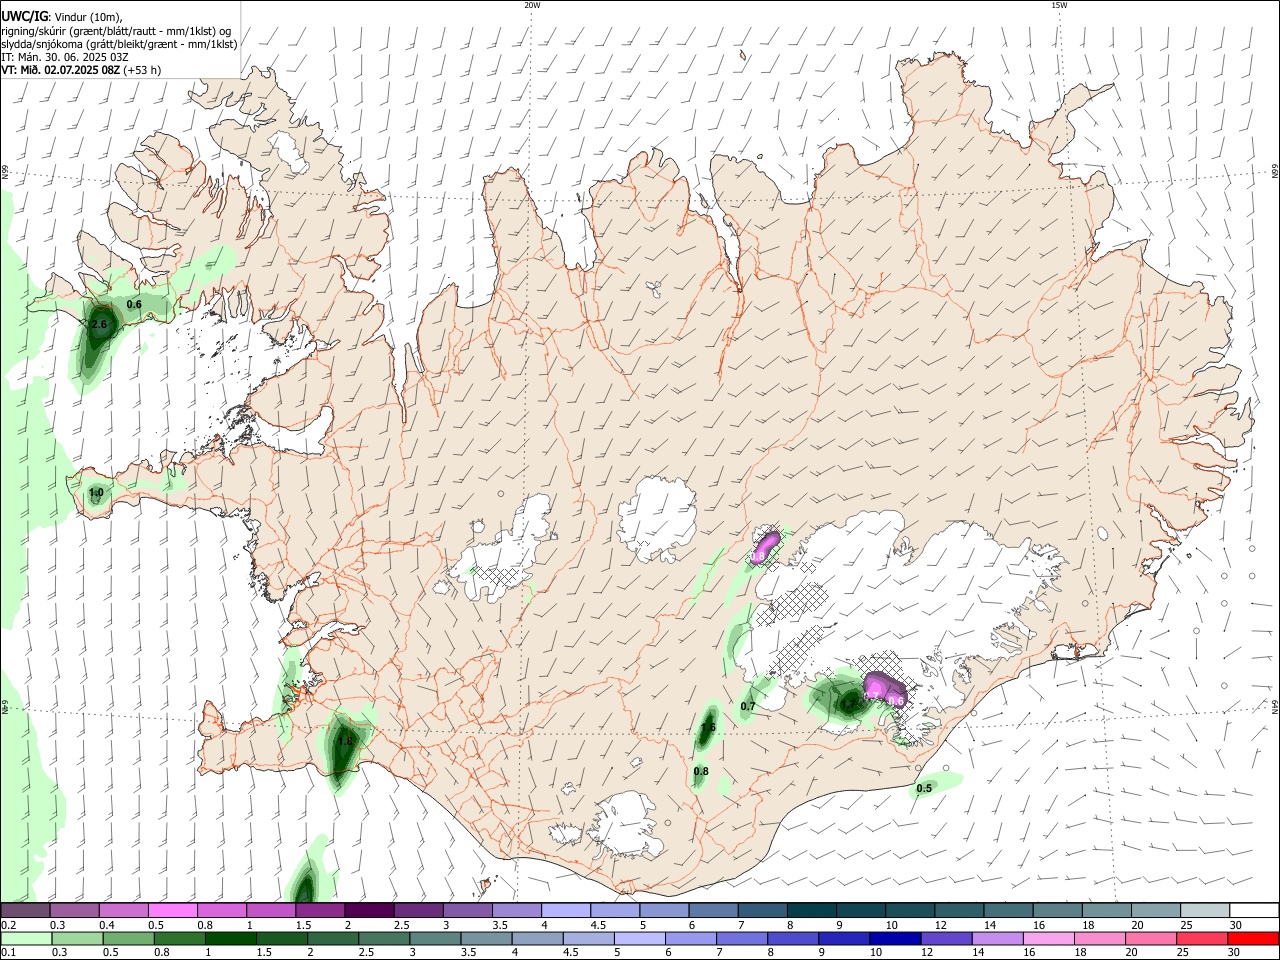Click the 0.6 precipitation value beside 2.6
The width and height of the screenshot is (1280, 960).
click(x=134, y=305)
